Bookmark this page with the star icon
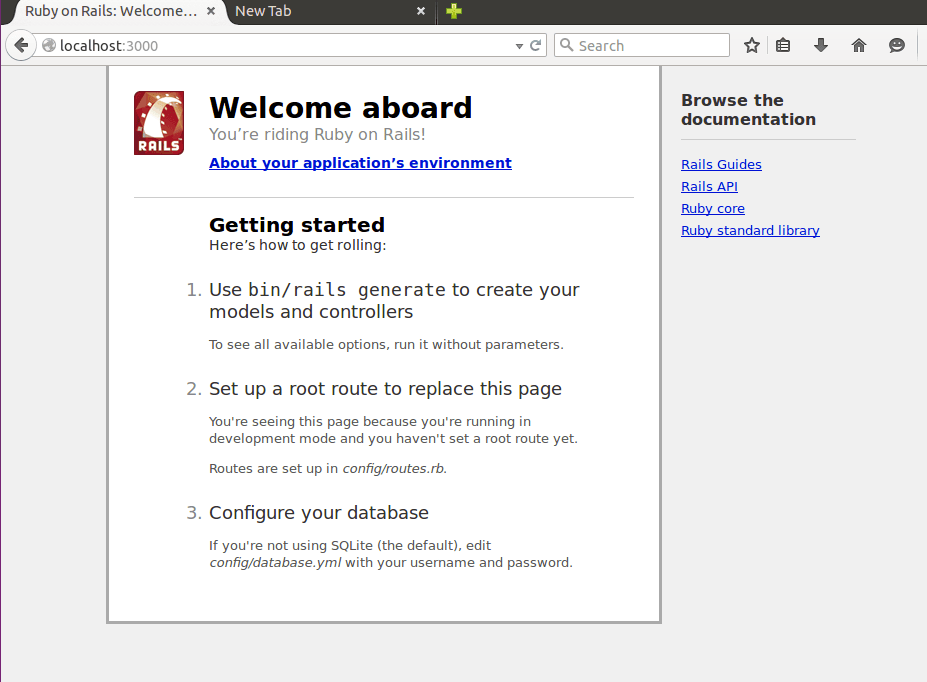This screenshot has height=682, width=927. 751,45
